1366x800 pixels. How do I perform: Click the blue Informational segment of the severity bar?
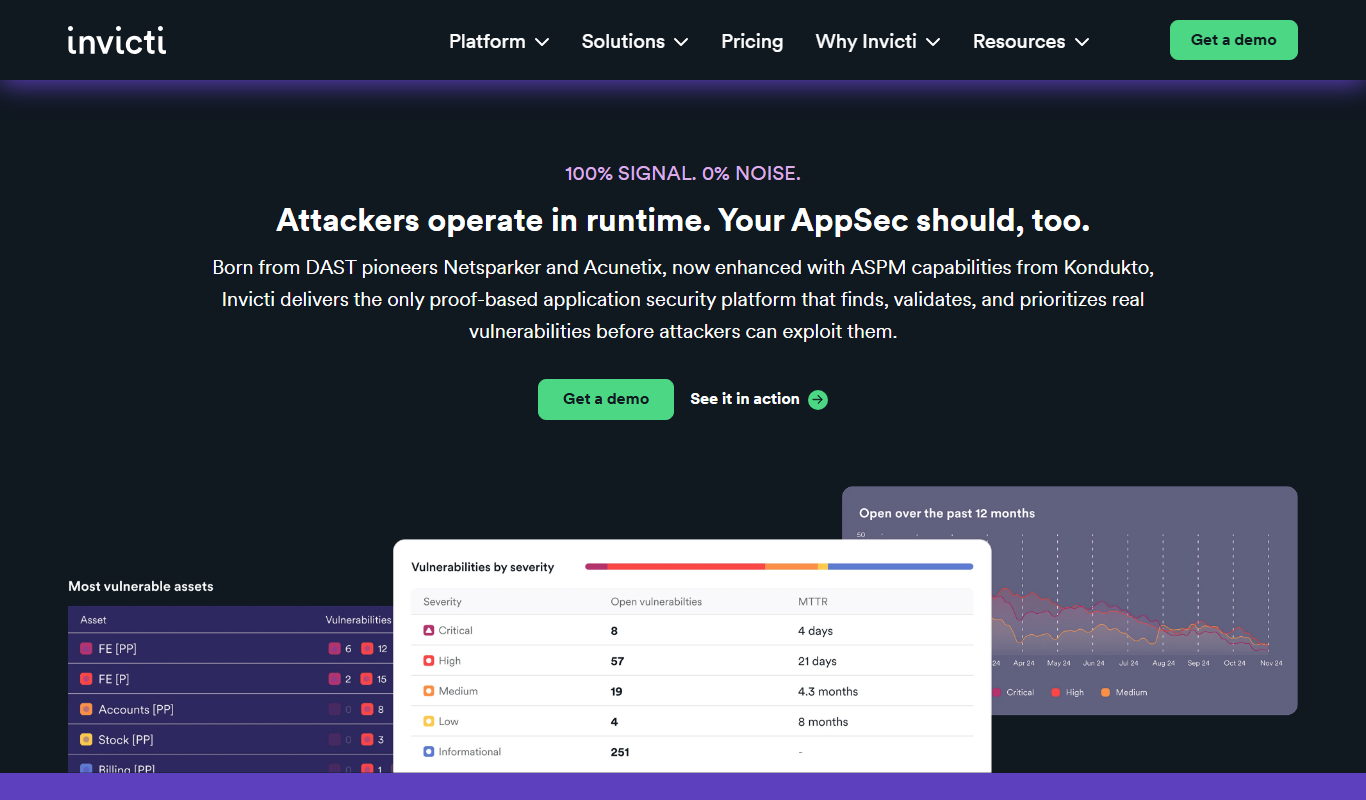[x=900, y=567]
